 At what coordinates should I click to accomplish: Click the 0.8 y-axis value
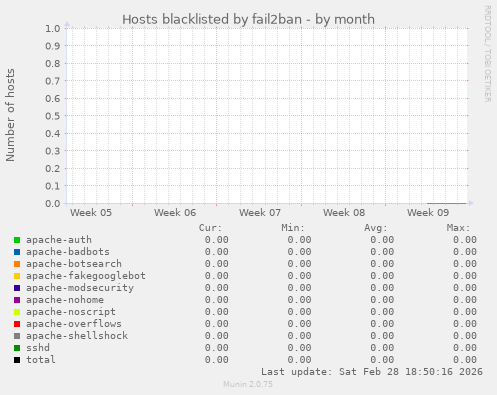click(53, 63)
